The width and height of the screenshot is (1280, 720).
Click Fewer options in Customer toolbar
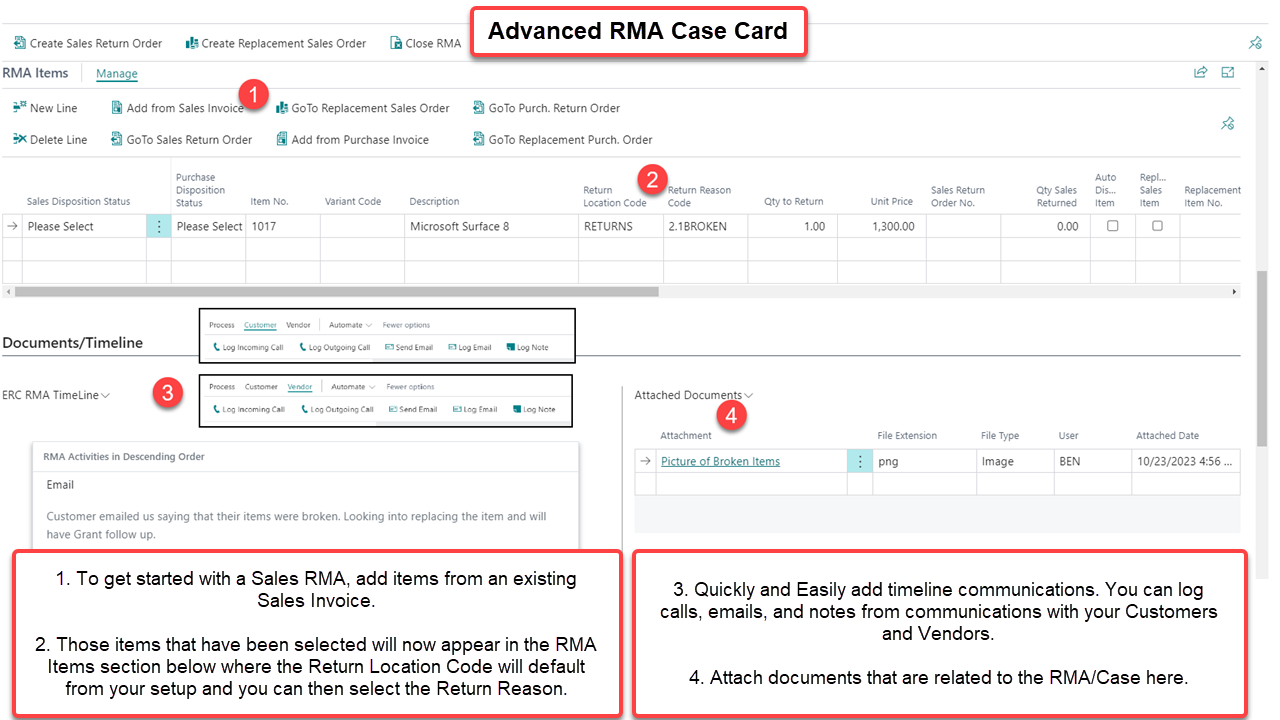tap(406, 325)
